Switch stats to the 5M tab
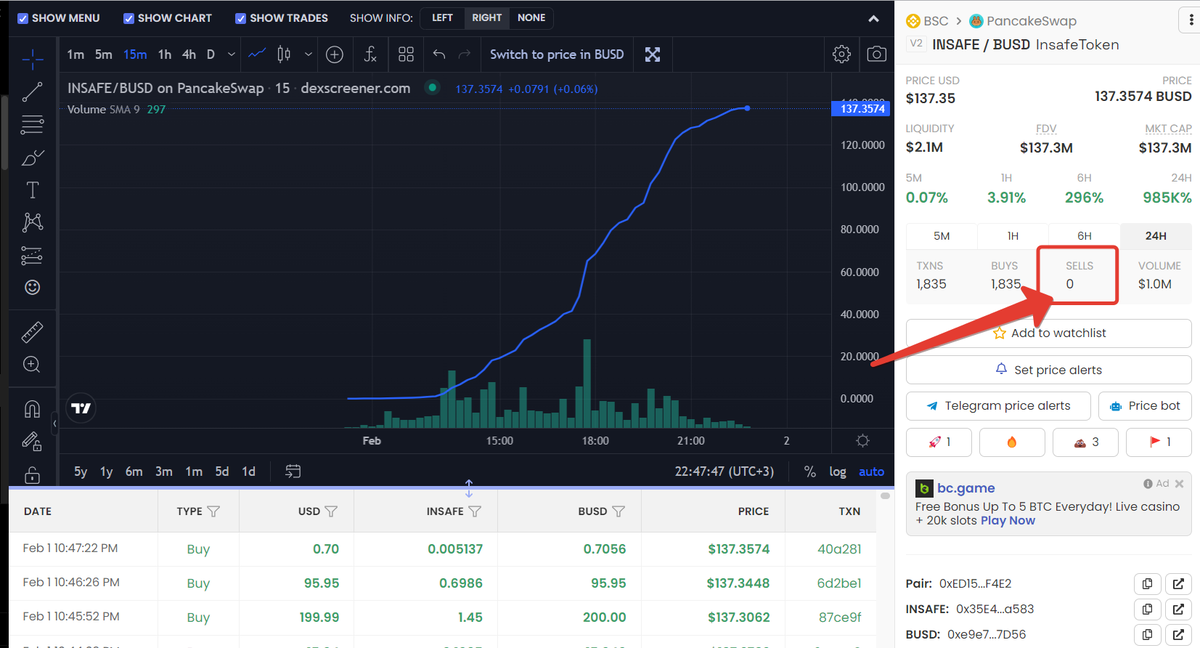This screenshot has width=1200, height=648. coord(941,236)
